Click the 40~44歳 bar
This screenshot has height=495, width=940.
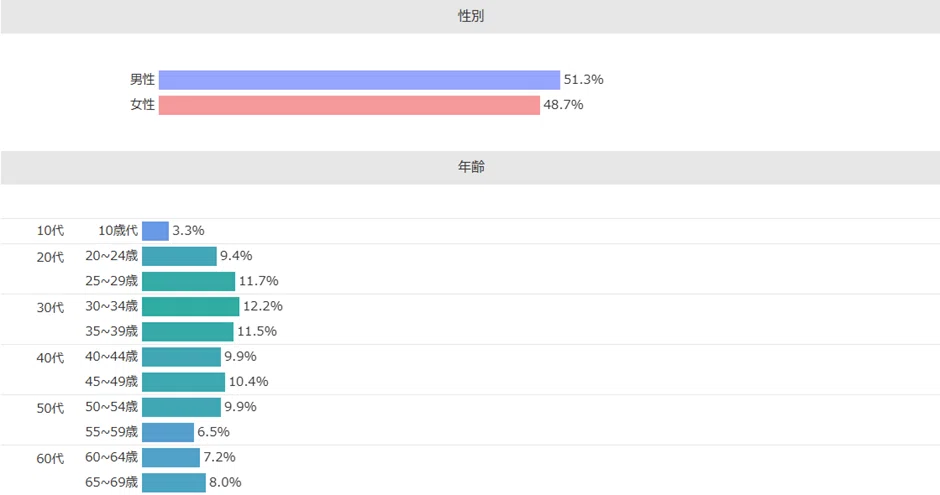tap(181, 357)
